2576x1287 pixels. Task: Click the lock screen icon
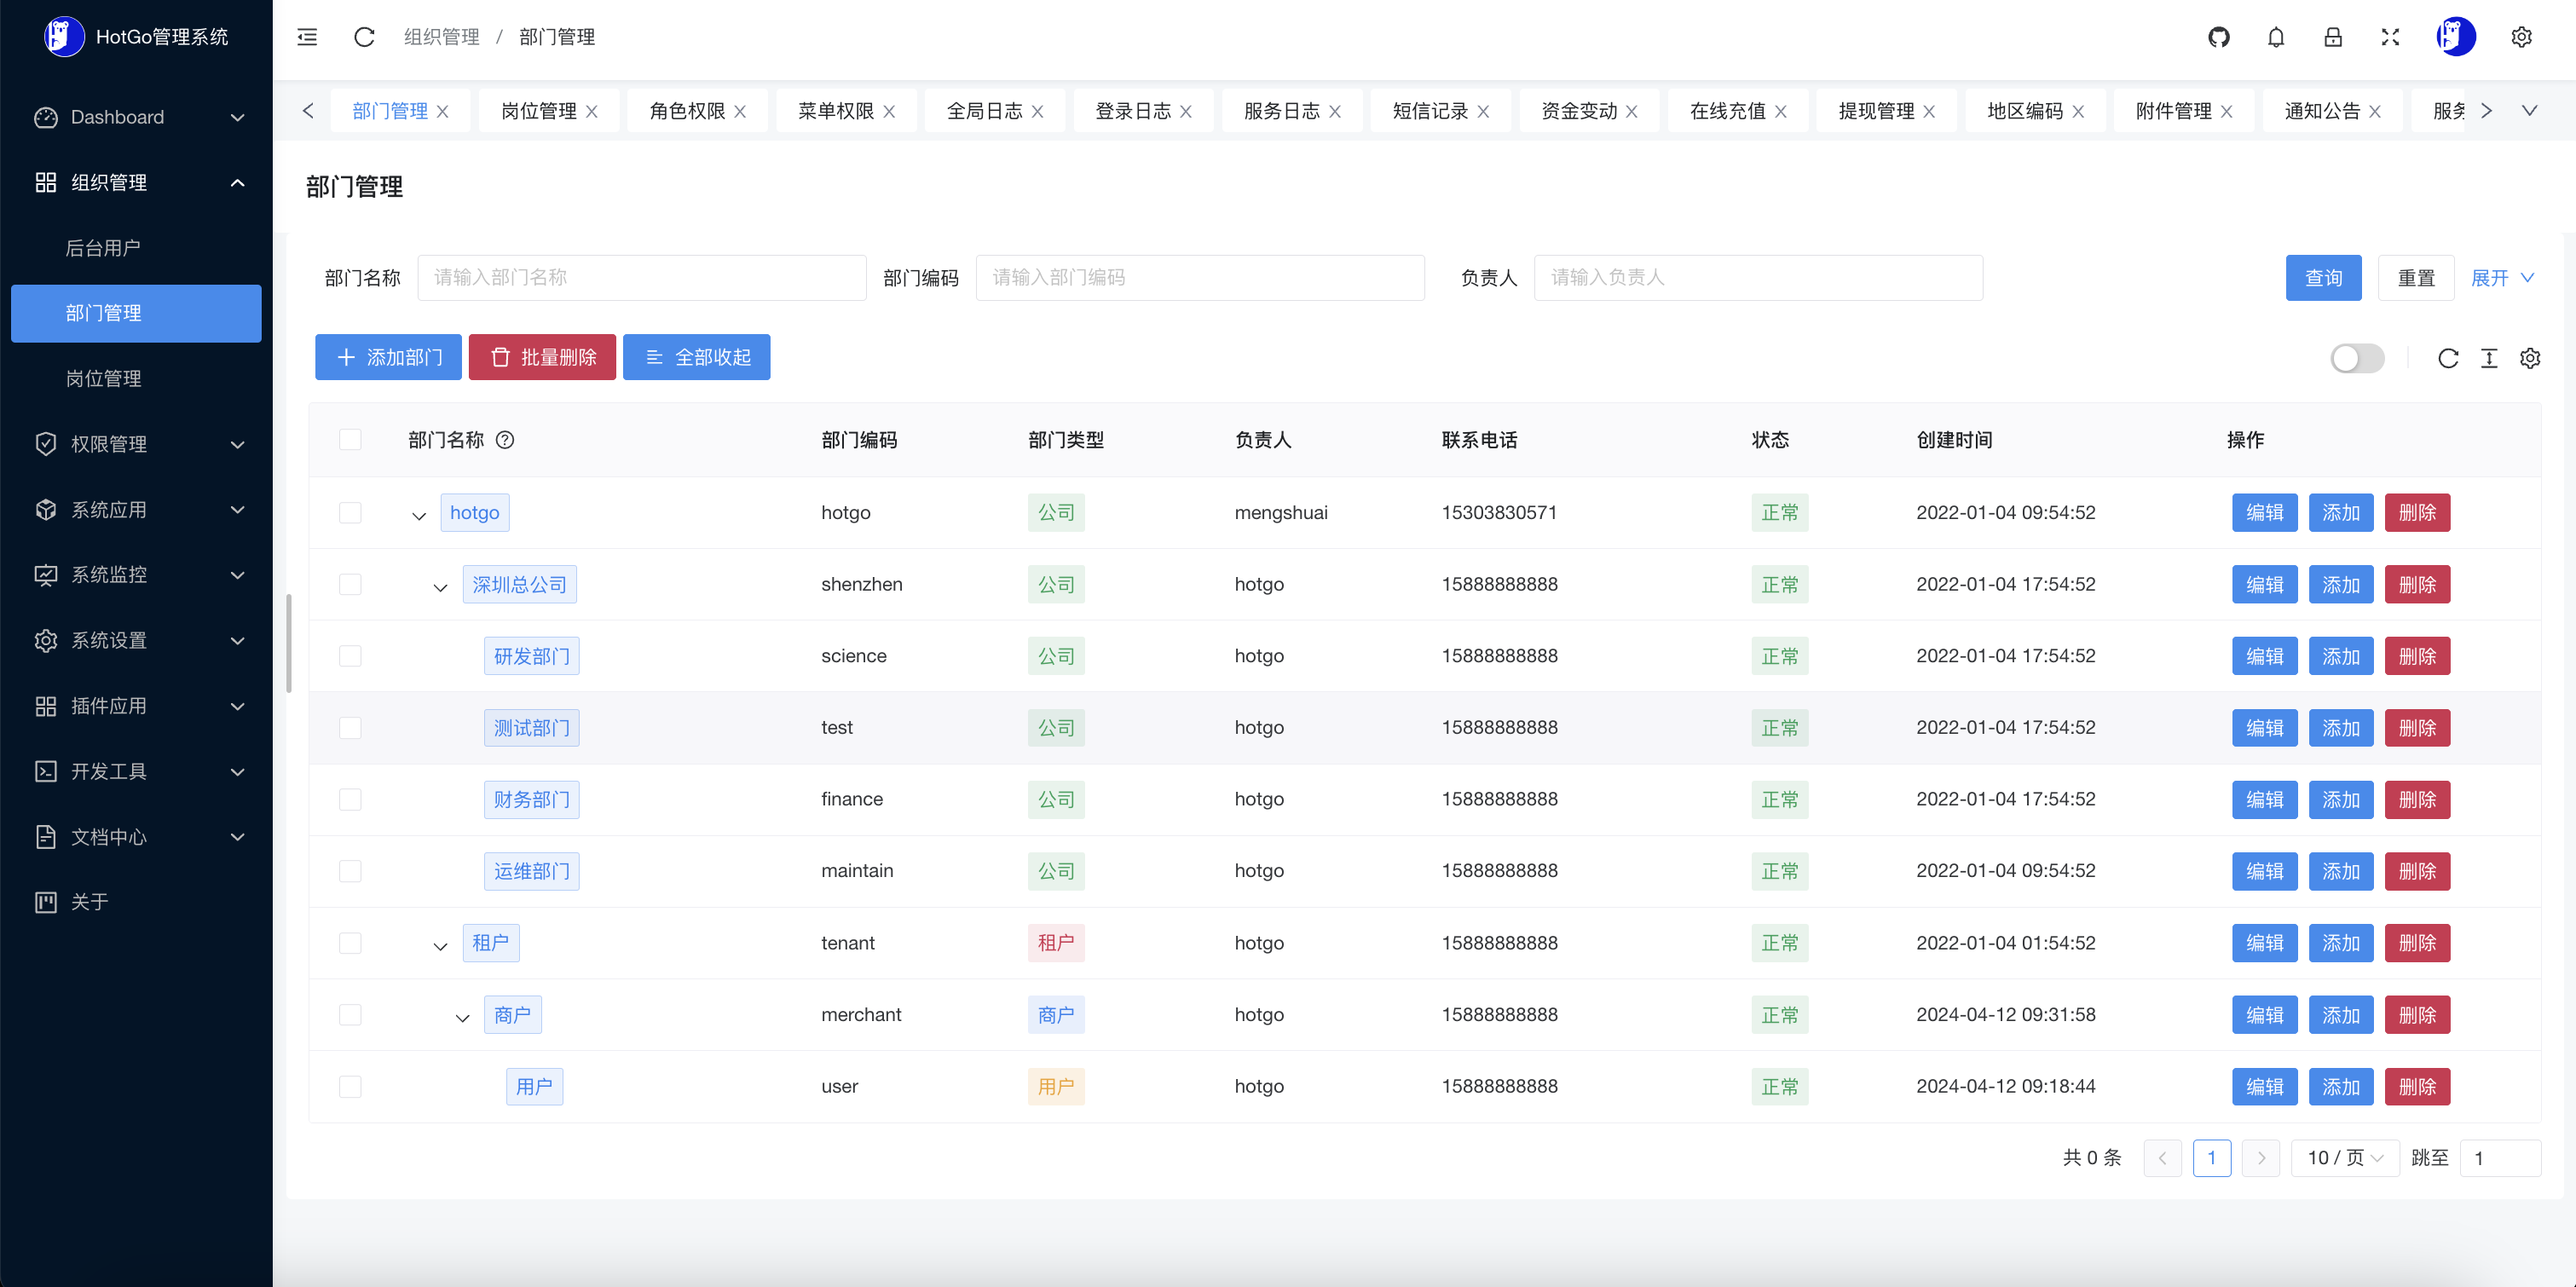(2332, 37)
